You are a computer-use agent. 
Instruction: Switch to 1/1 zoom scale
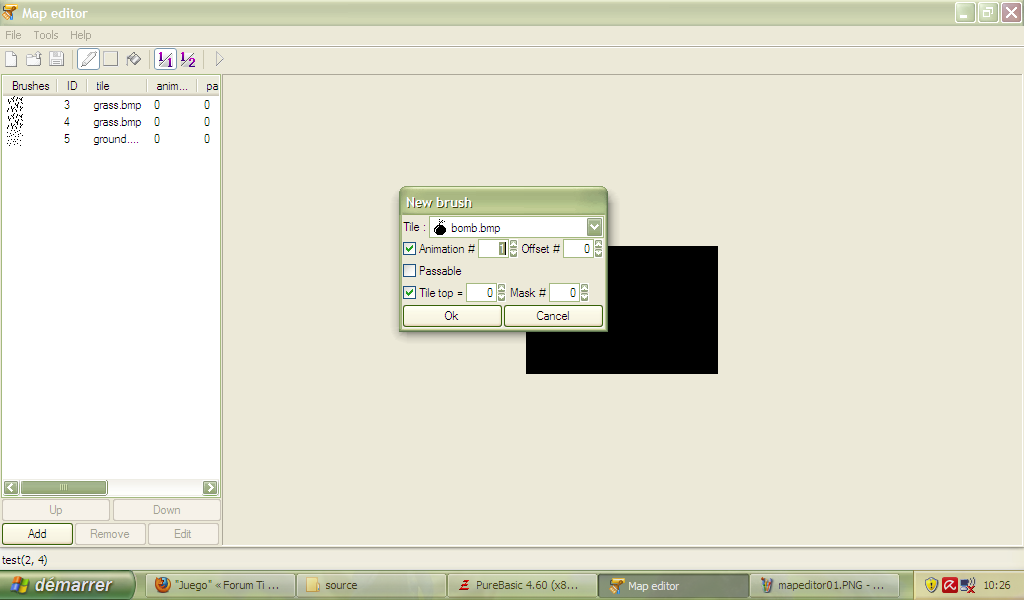165,59
